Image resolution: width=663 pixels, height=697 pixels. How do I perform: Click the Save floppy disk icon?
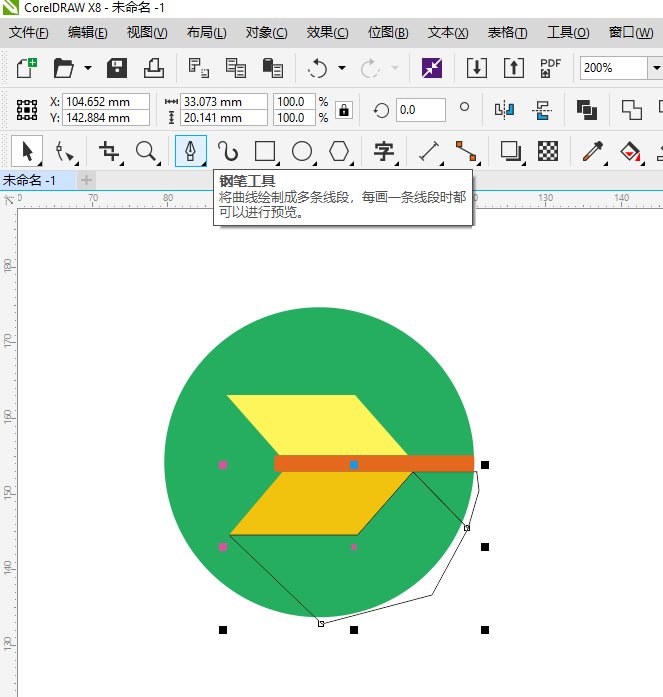click(117, 68)
